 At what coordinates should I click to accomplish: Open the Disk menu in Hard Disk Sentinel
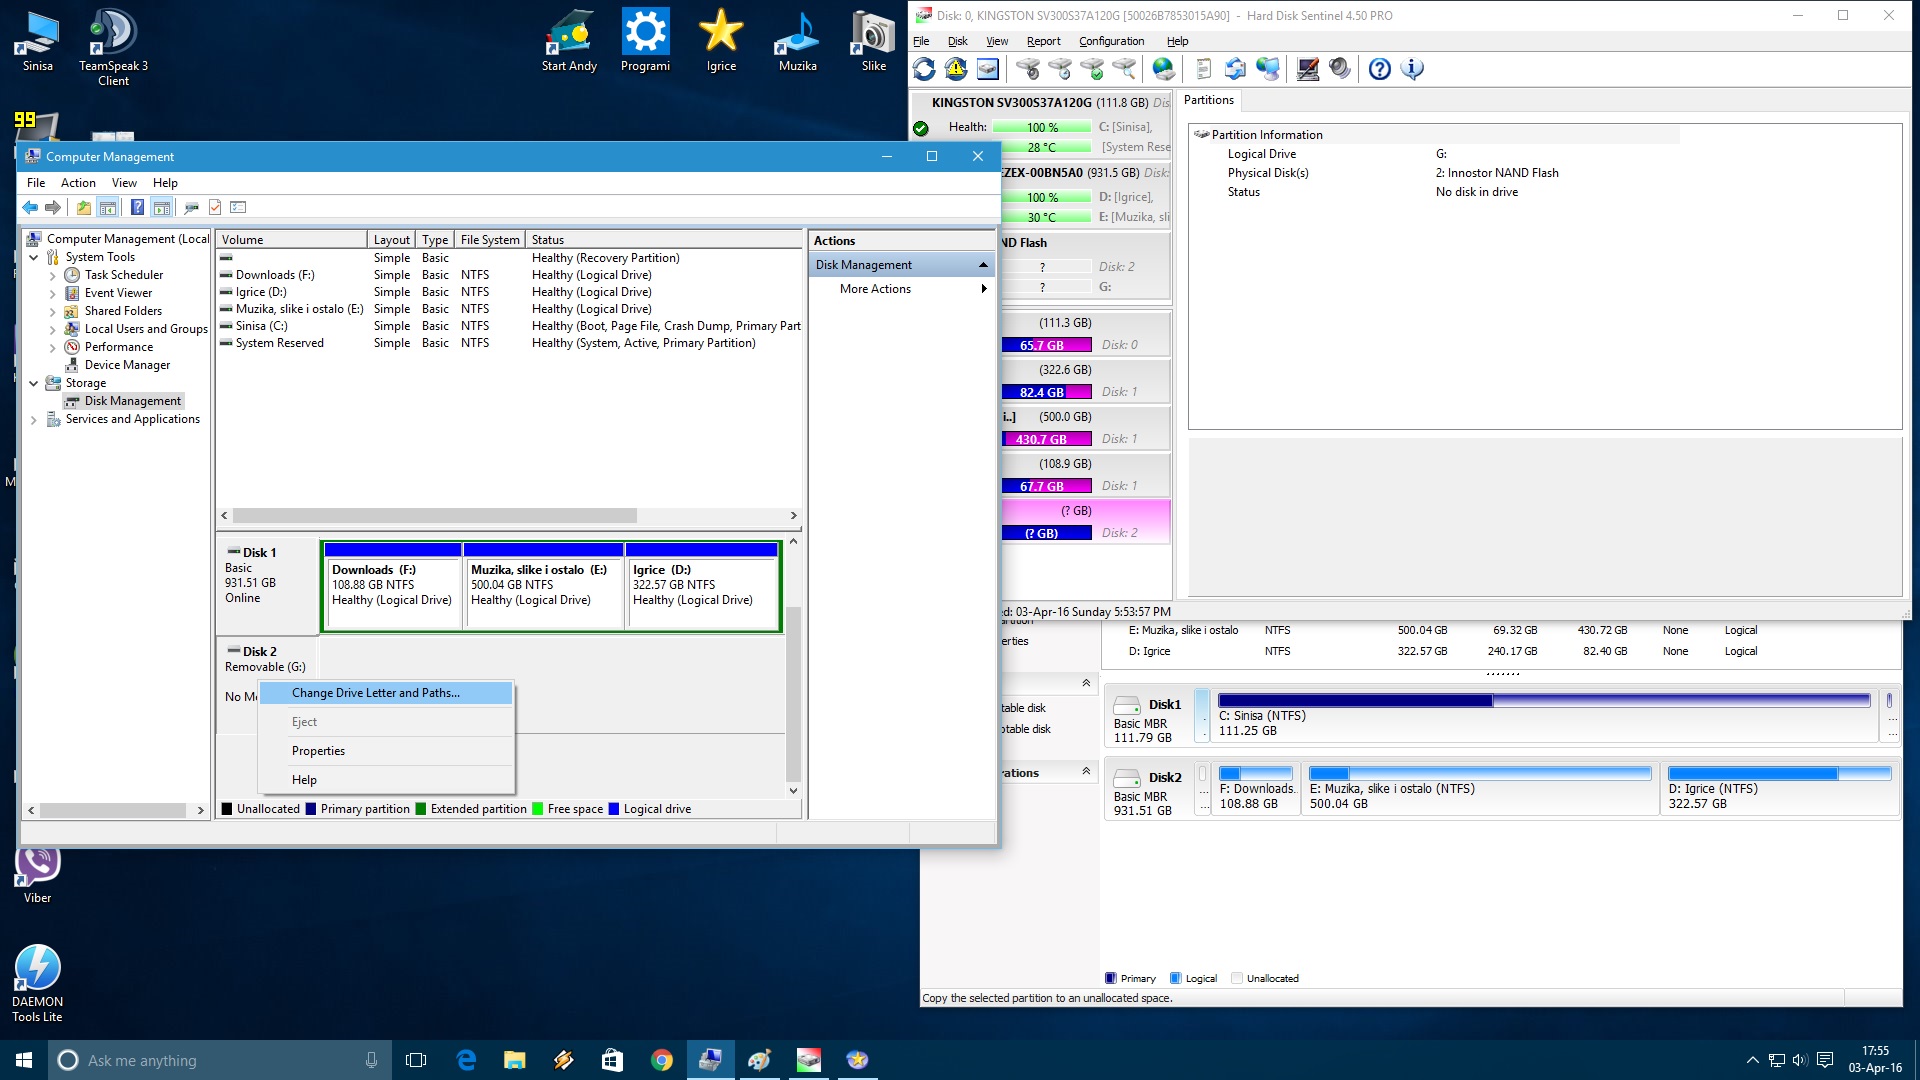957,41
